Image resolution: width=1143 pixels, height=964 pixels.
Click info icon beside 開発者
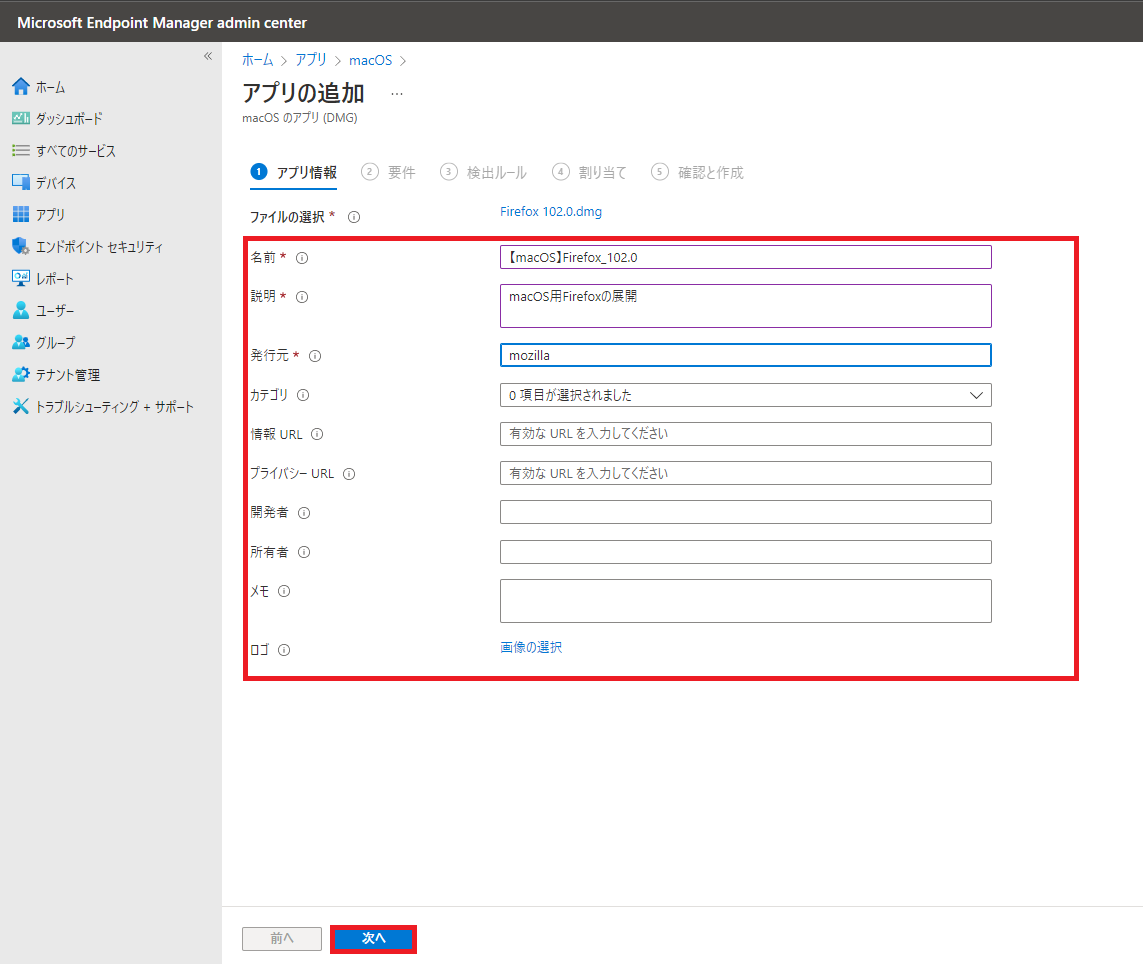pyautogui.click(x=304, y=513)
